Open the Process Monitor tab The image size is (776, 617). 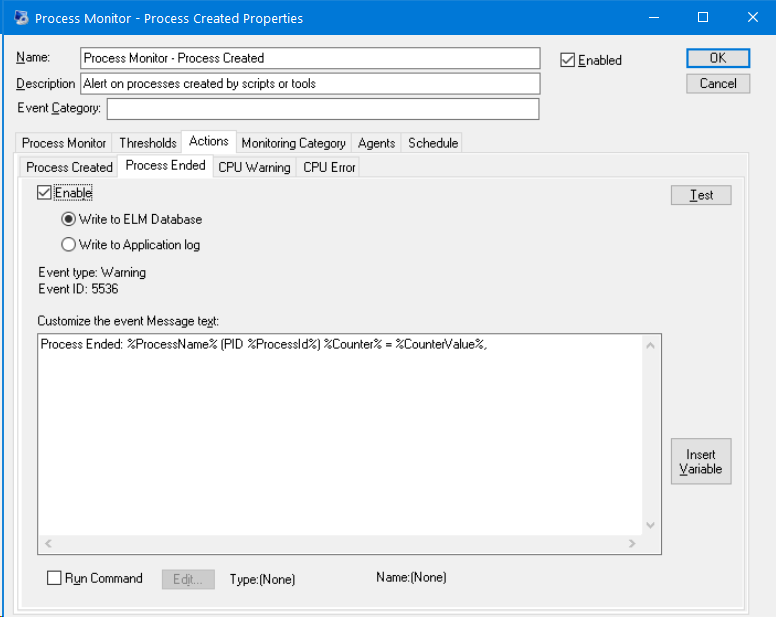pos(64,143)
